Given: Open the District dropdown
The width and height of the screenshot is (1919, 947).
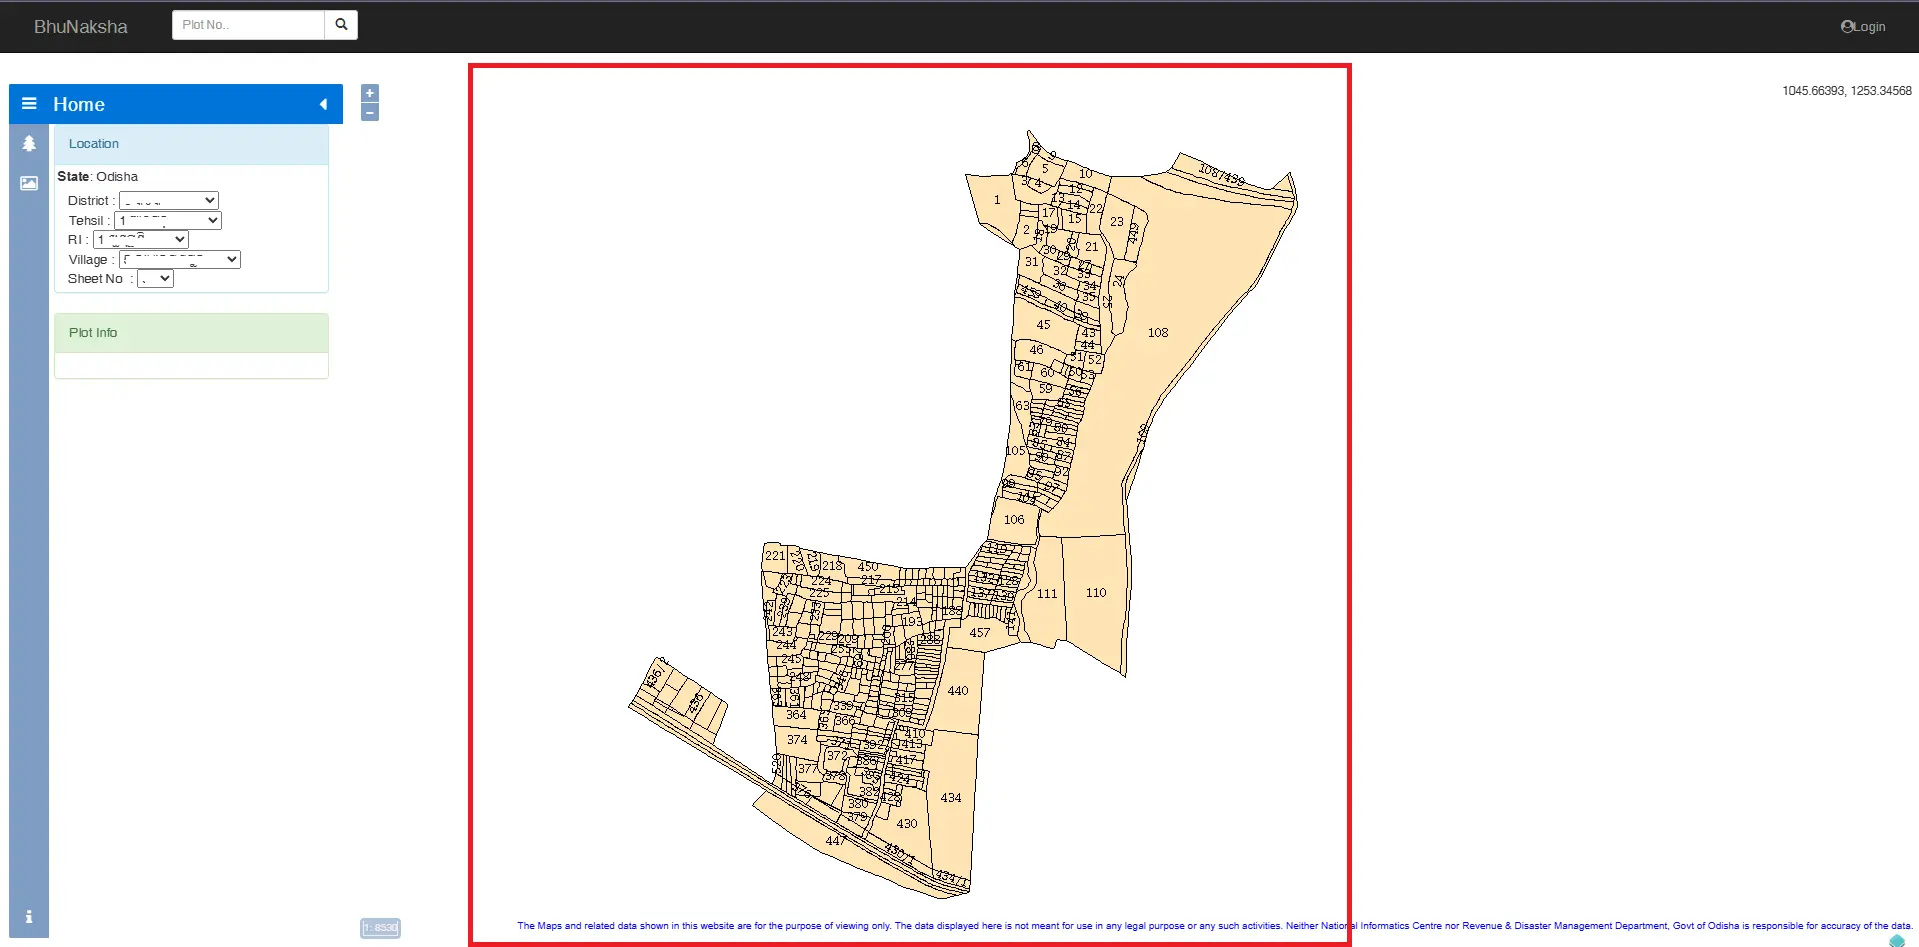Looking at the screenshot, I should pyautogui.click(x=167, y=199).
